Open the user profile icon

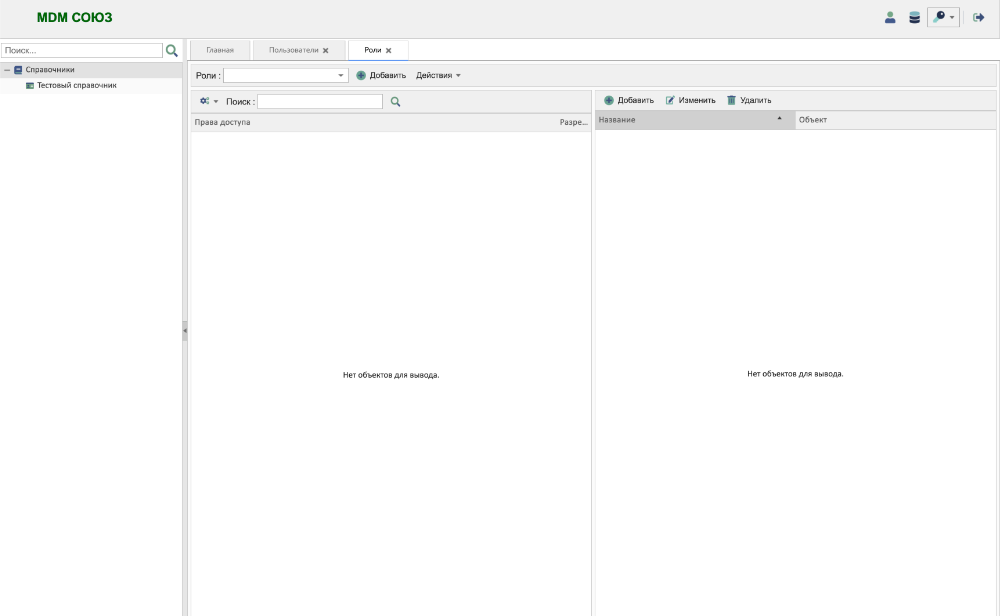890,18
